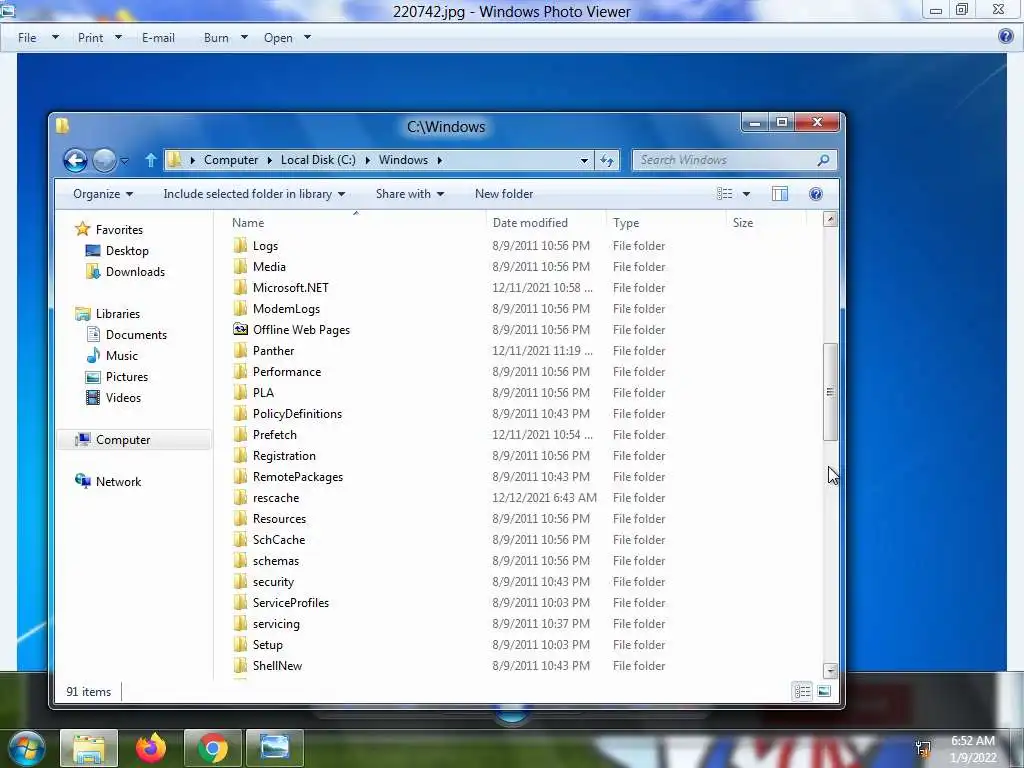Launch Google Chrome from the taskbar

click(x=213, y=748)
